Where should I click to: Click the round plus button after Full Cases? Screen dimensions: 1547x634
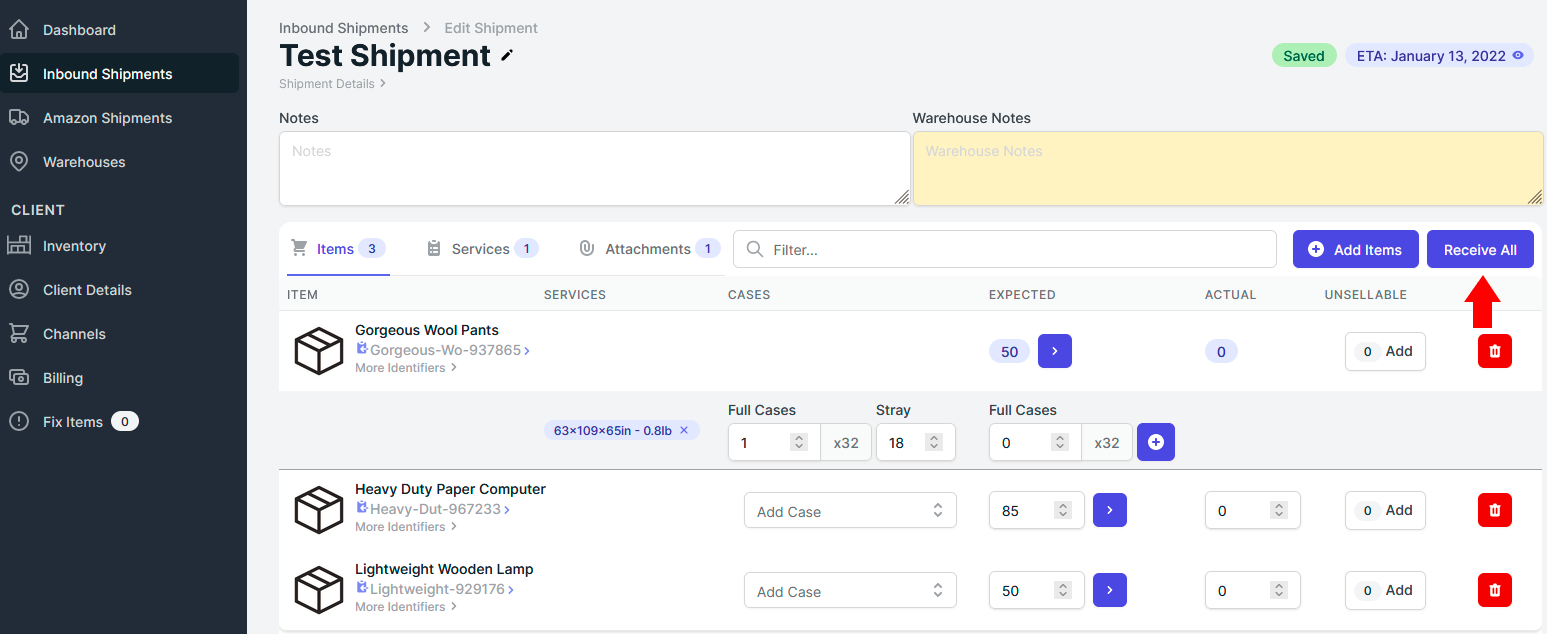pos(1156,442)
